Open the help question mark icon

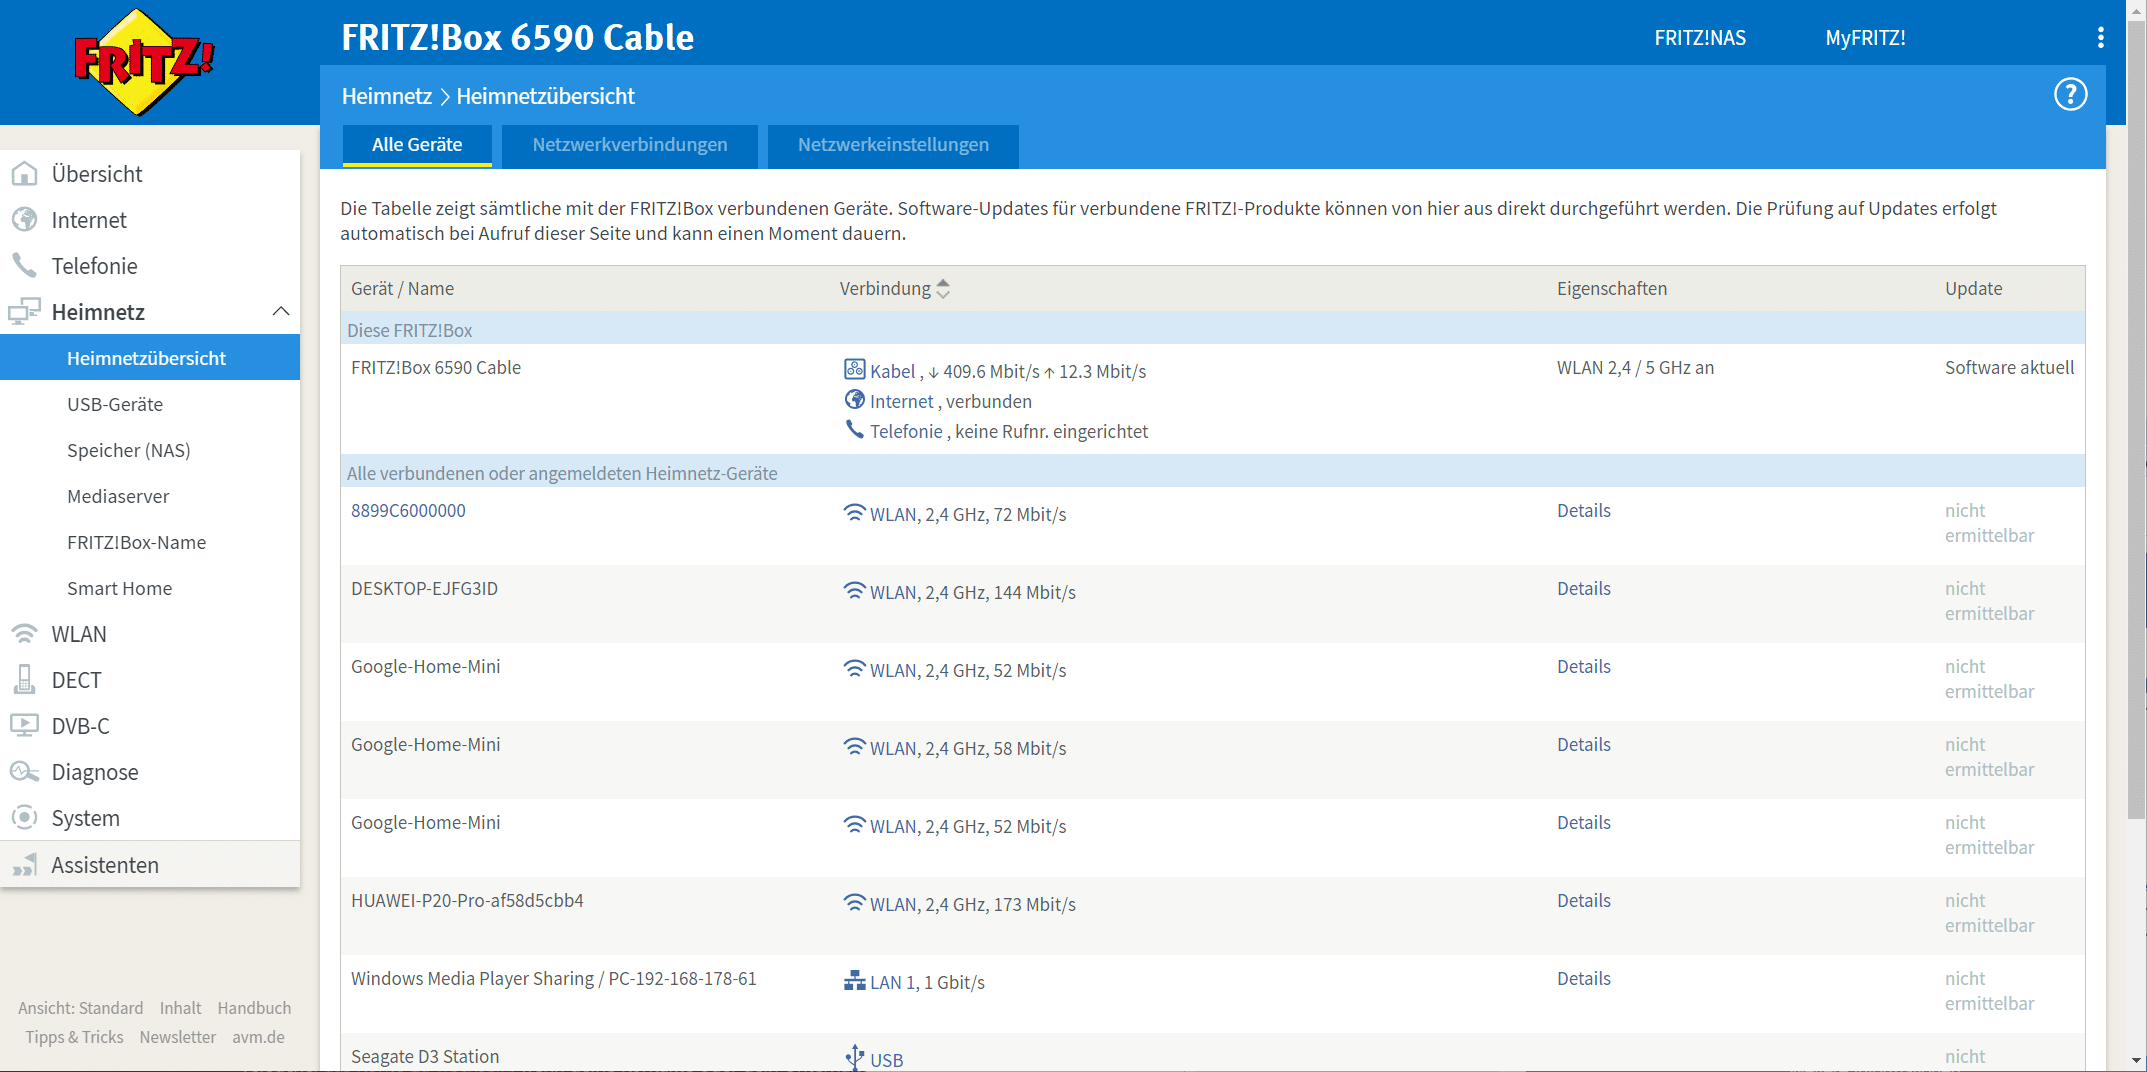[2070, 95]
